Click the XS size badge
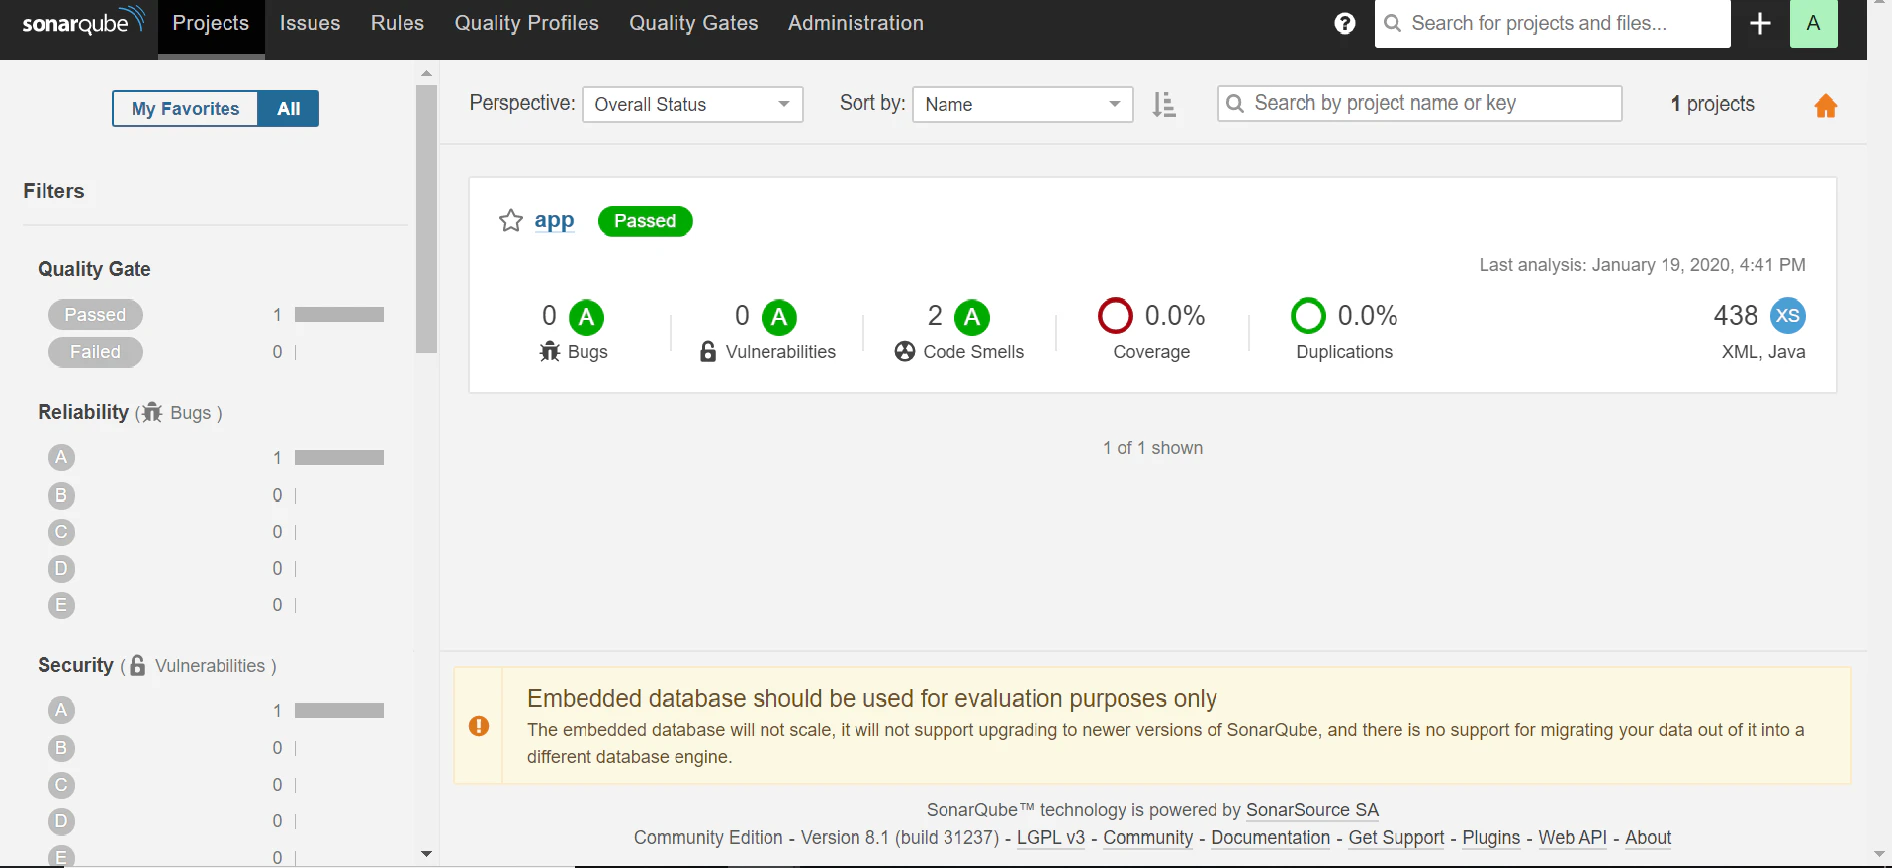 [x=1788, y=316]
